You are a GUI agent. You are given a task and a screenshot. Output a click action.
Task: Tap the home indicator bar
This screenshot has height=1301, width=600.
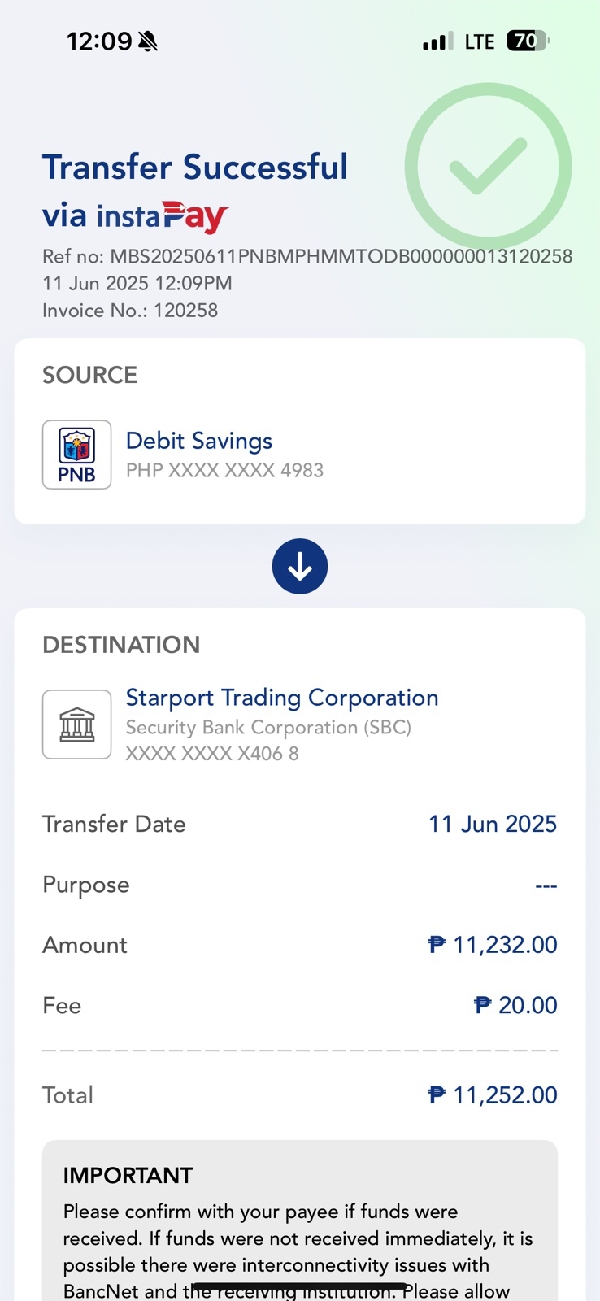(x=300, y=1287)
